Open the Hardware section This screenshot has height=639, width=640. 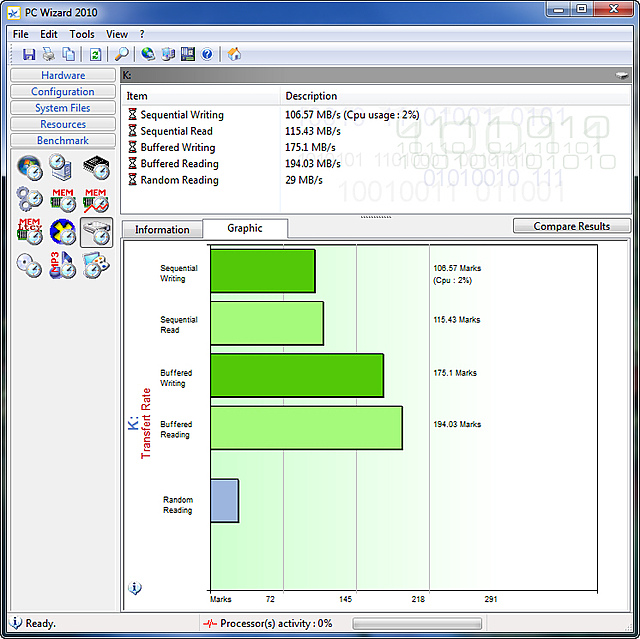(63, 75)
